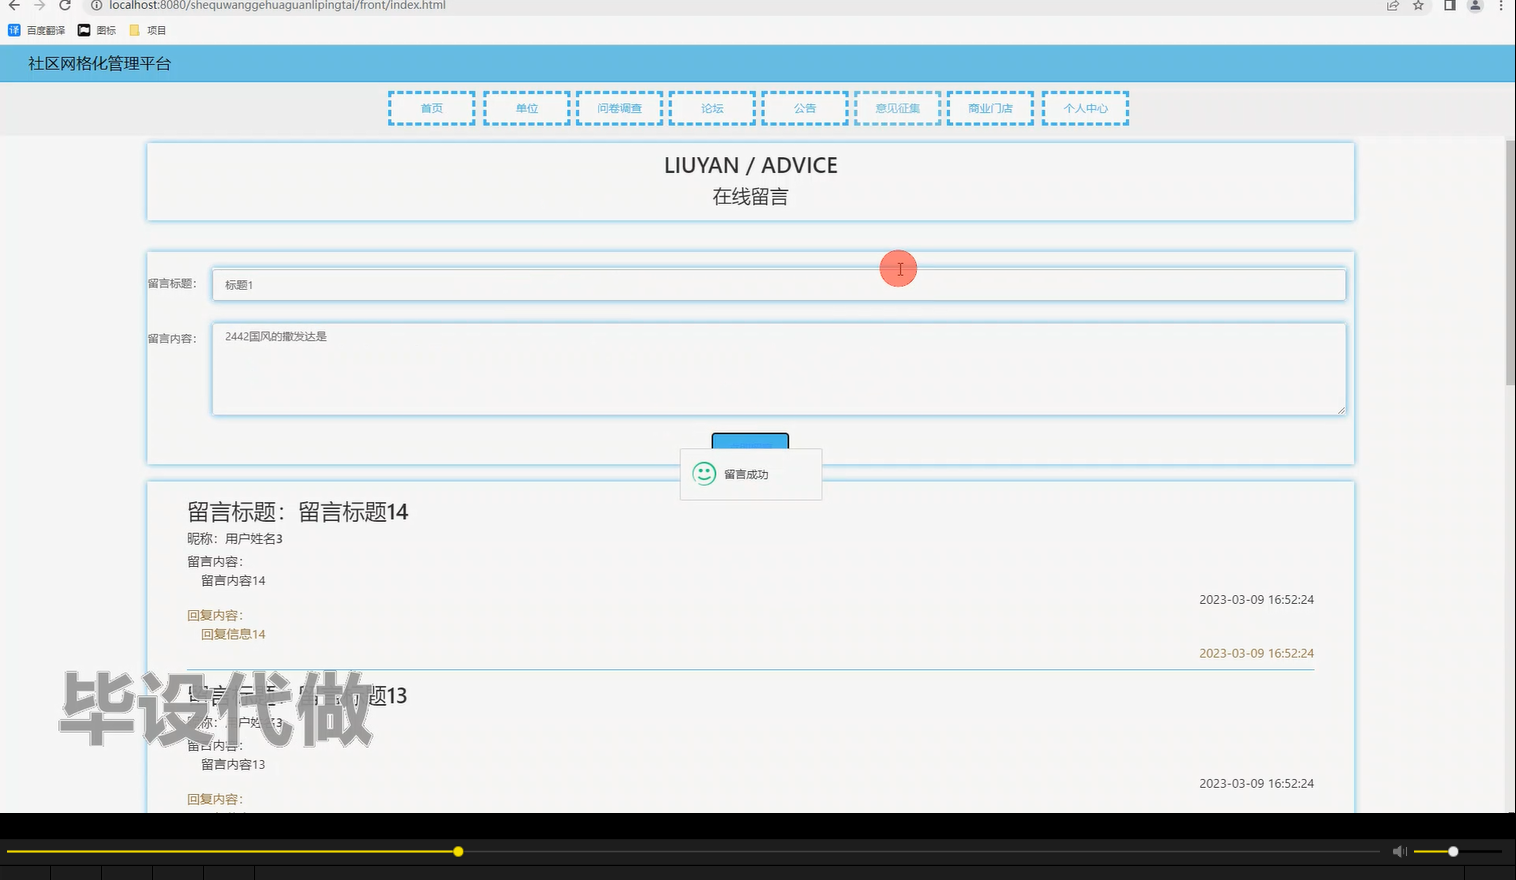
Task: Open the 公告 navigation tab
Action: pos(805,108)
